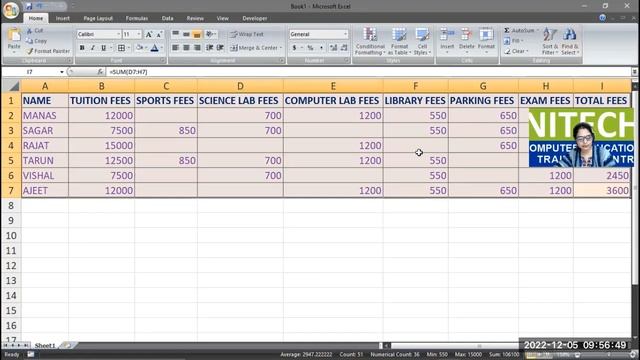Click Decrease Decimal
This screenshot has width=640, height=360.
344,48
